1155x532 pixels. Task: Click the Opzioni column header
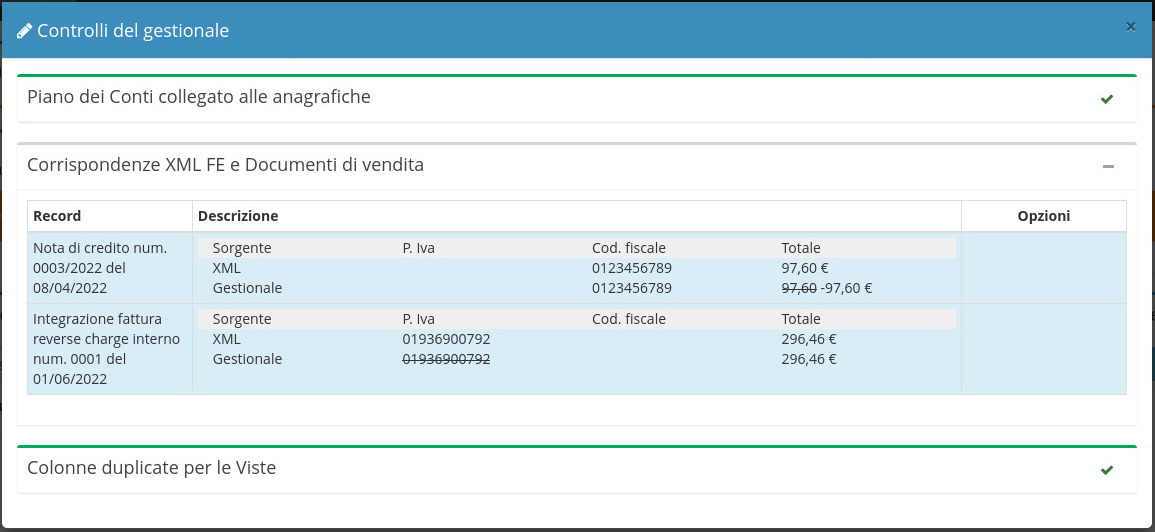tap(1043, 216)
